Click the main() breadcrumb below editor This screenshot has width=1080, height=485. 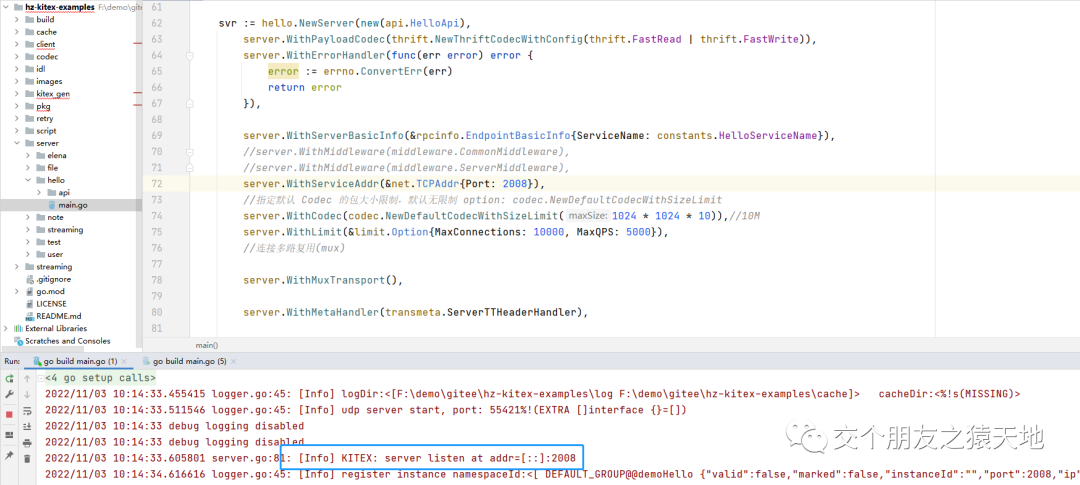[x=207, y=345]
